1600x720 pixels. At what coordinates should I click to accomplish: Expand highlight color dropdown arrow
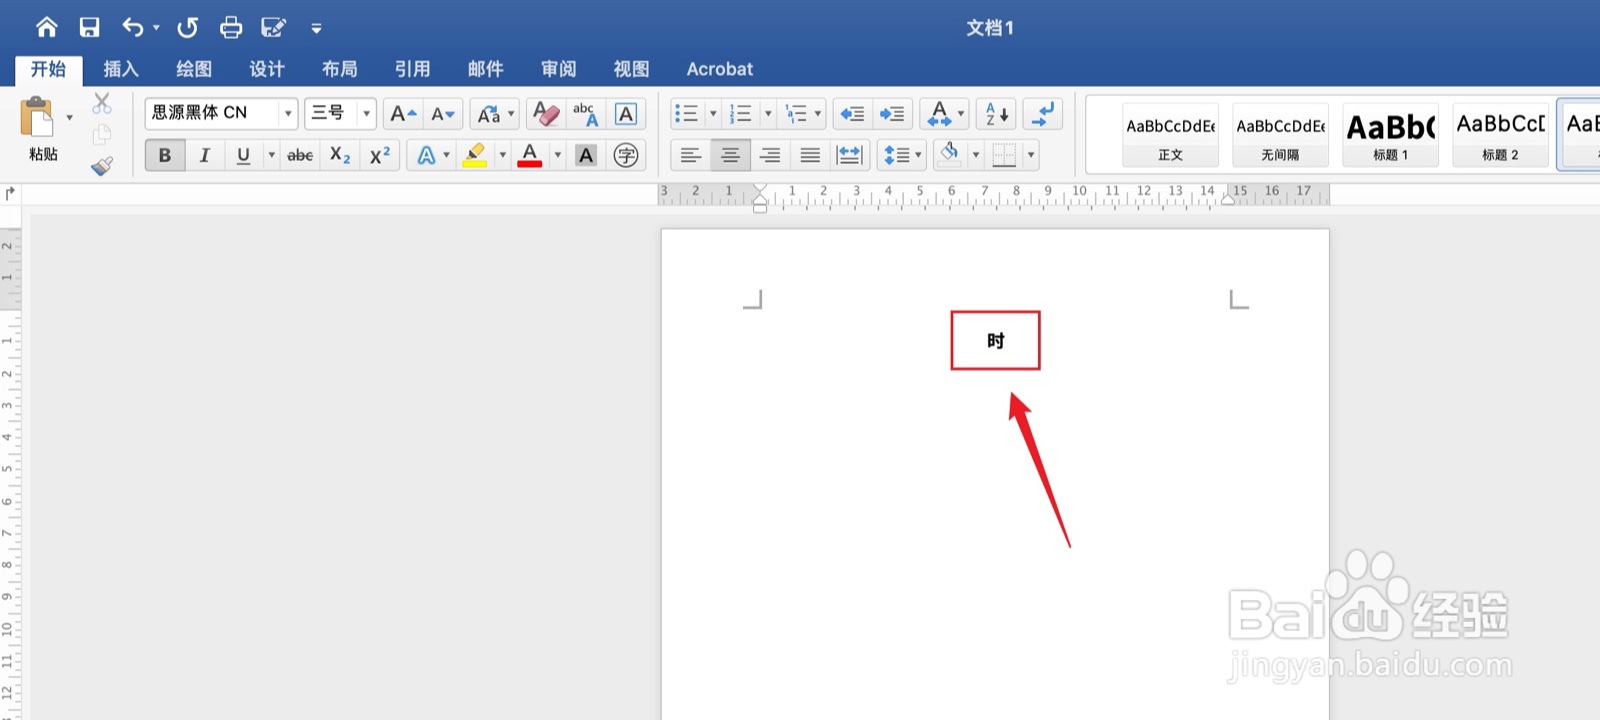click(502, 155)
